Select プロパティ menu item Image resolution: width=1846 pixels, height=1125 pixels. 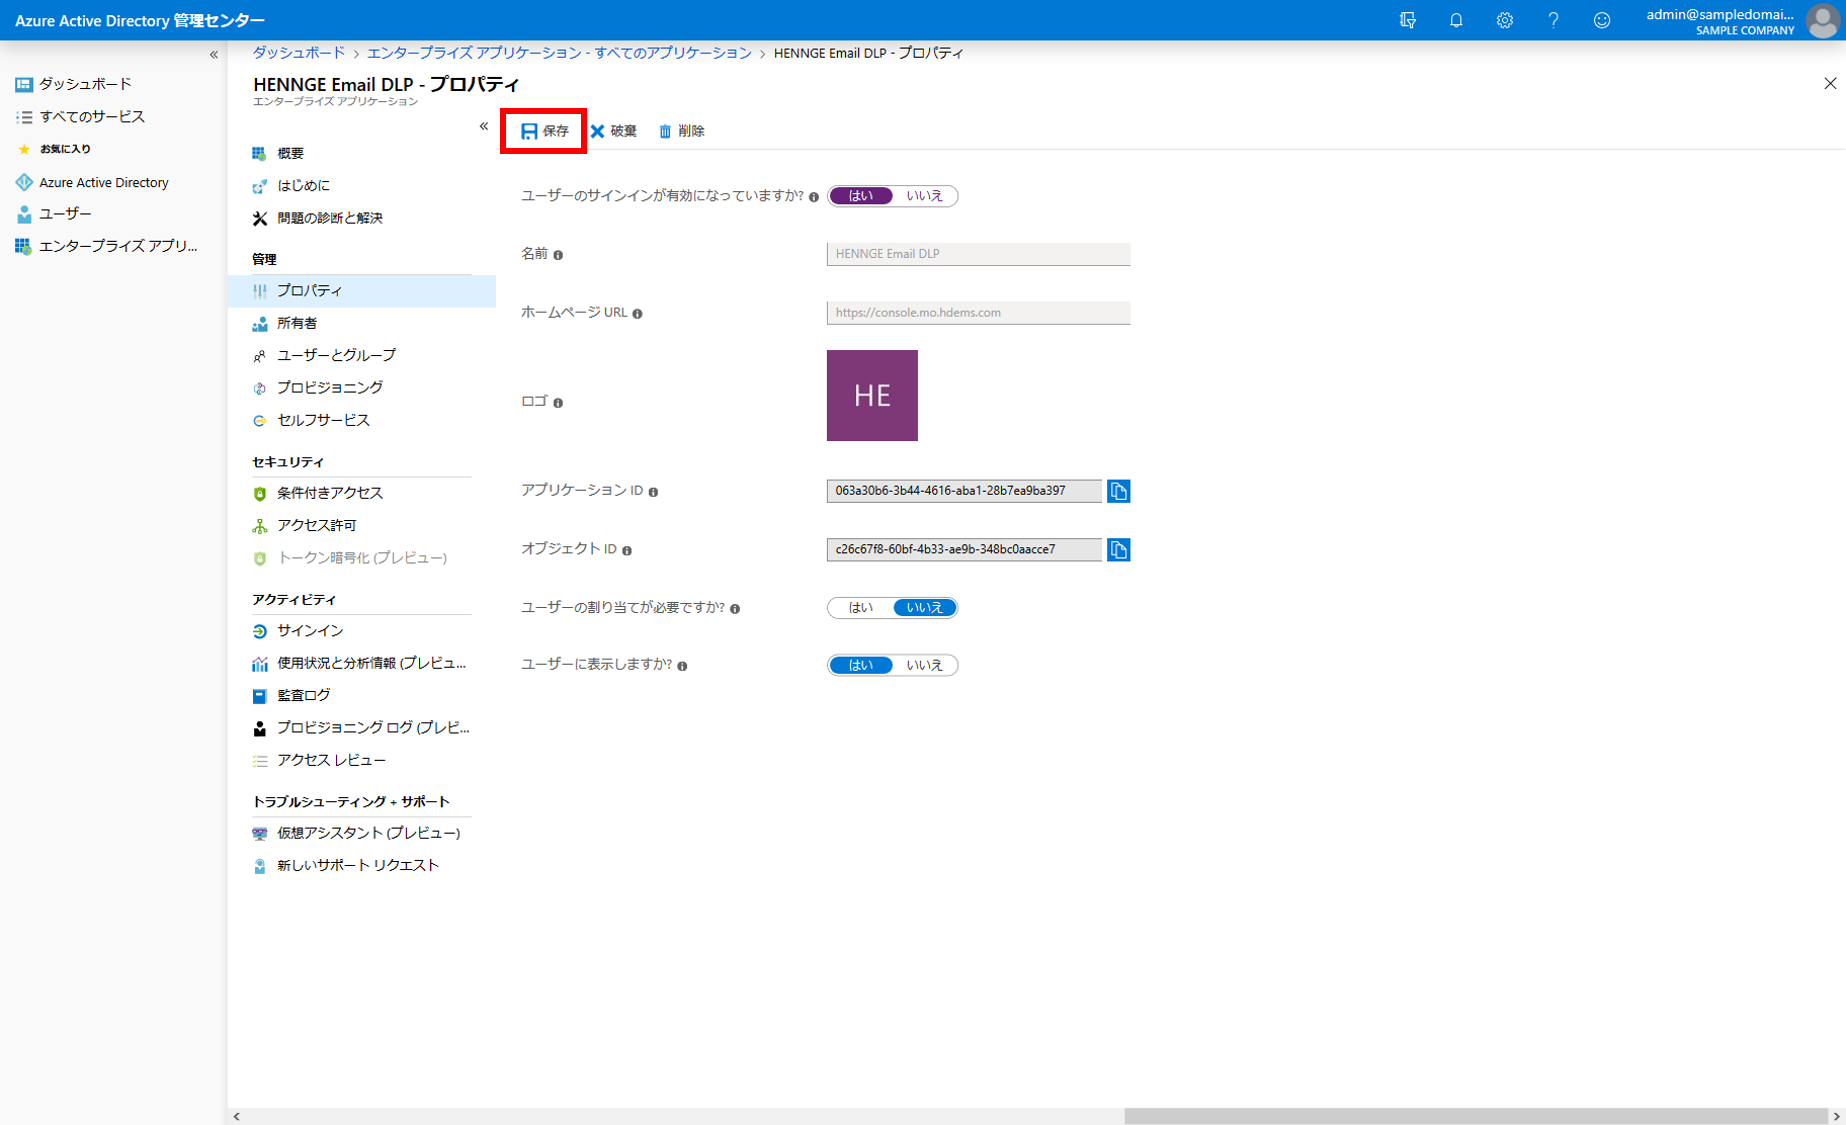tap(361, 291)
